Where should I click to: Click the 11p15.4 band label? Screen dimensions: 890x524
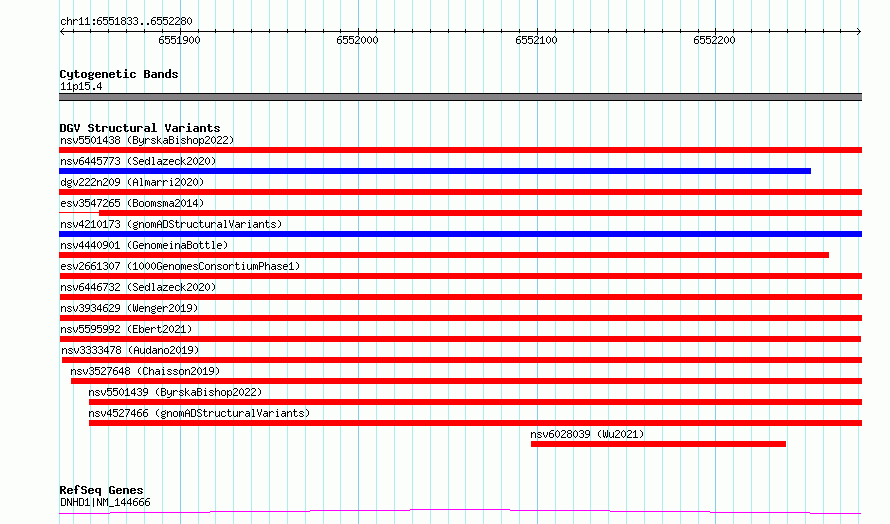[81, 86]
